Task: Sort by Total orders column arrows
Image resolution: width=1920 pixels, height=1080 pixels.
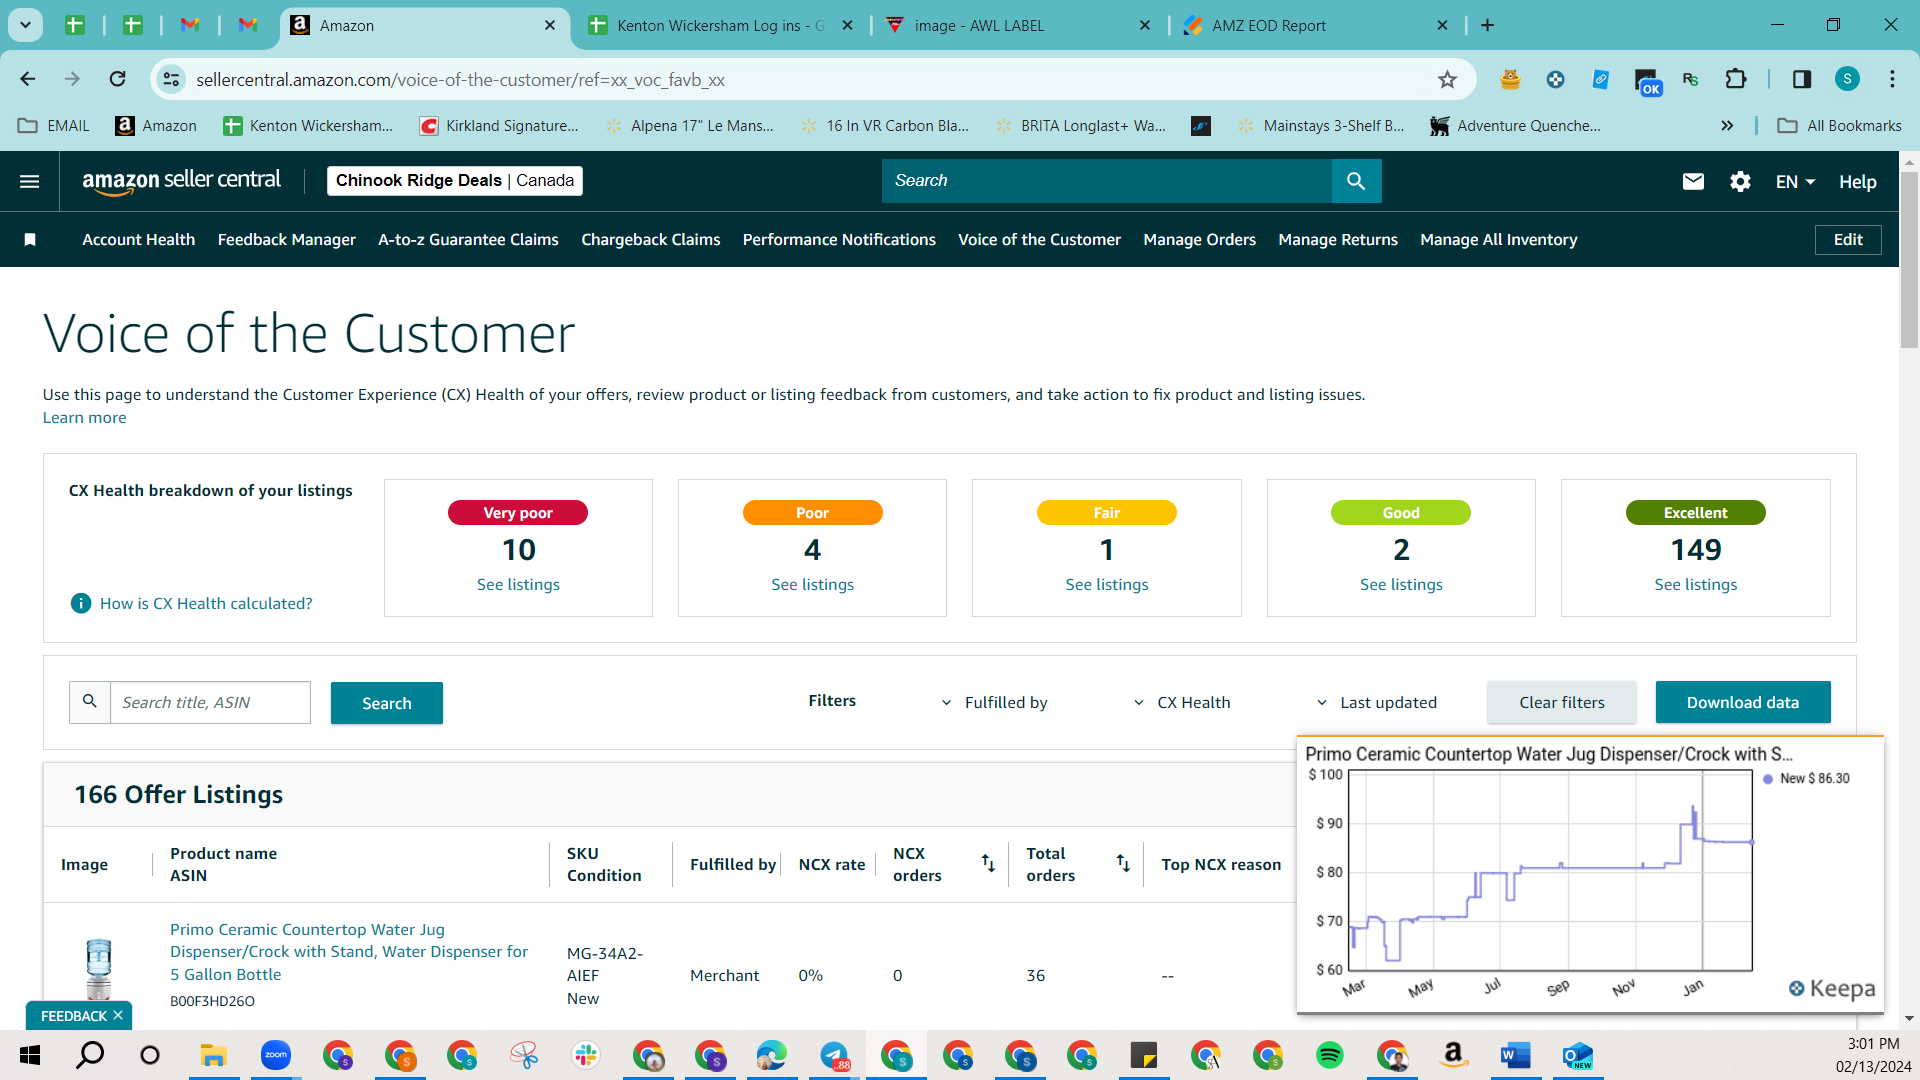Action: pos(1123,863)
